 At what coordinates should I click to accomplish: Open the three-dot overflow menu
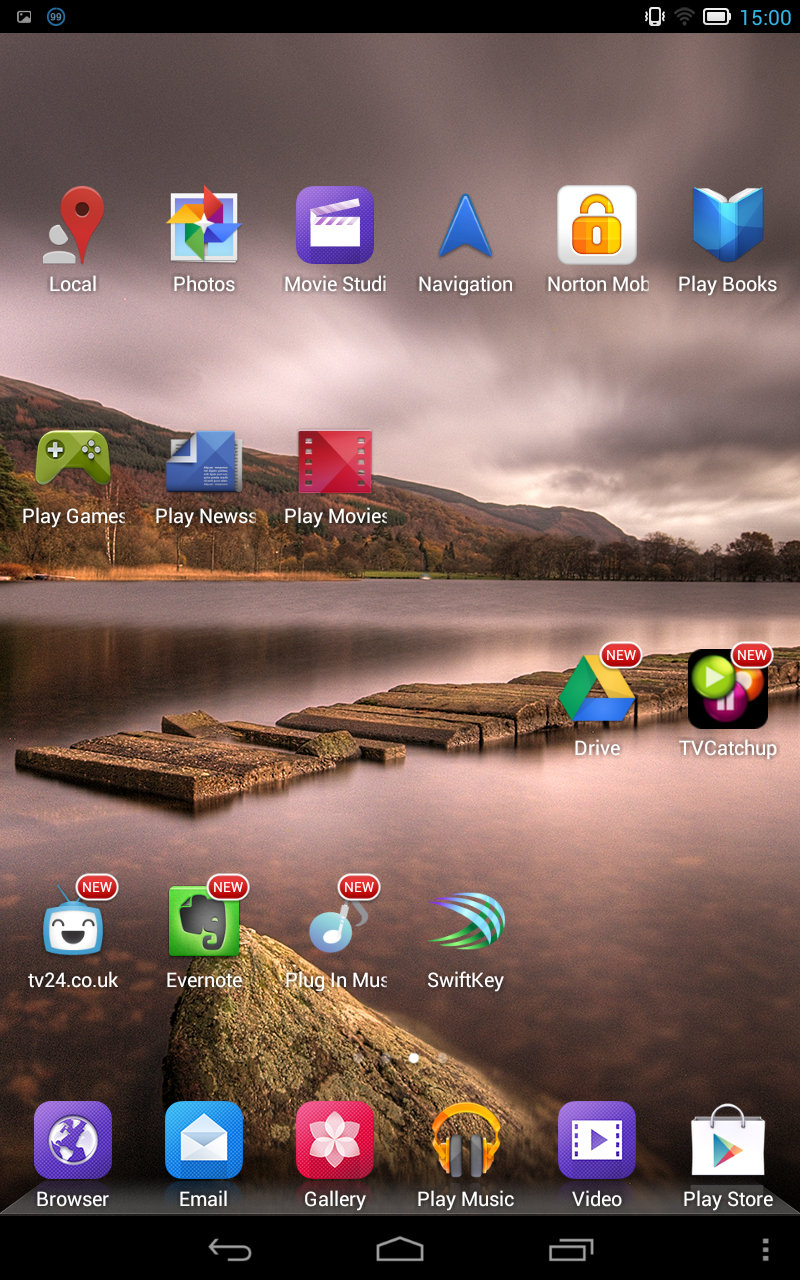click(x=766, y=1249)
